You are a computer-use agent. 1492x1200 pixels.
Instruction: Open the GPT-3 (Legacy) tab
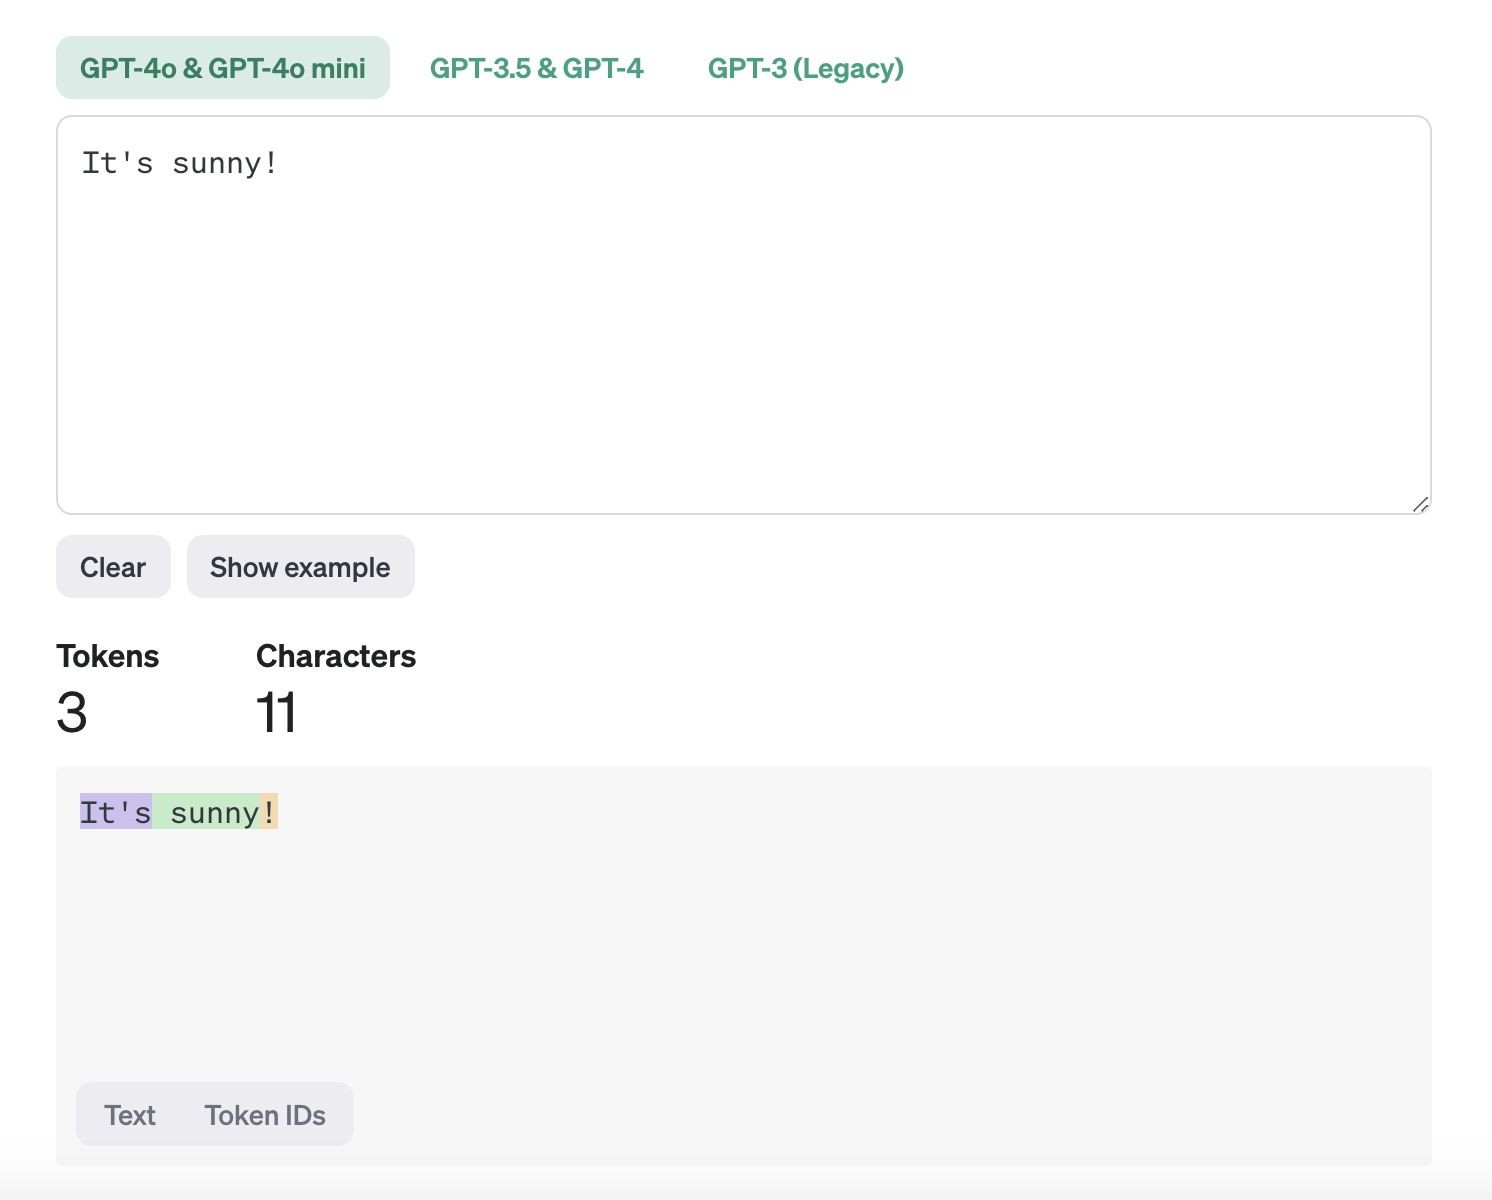tap(805, 68)
